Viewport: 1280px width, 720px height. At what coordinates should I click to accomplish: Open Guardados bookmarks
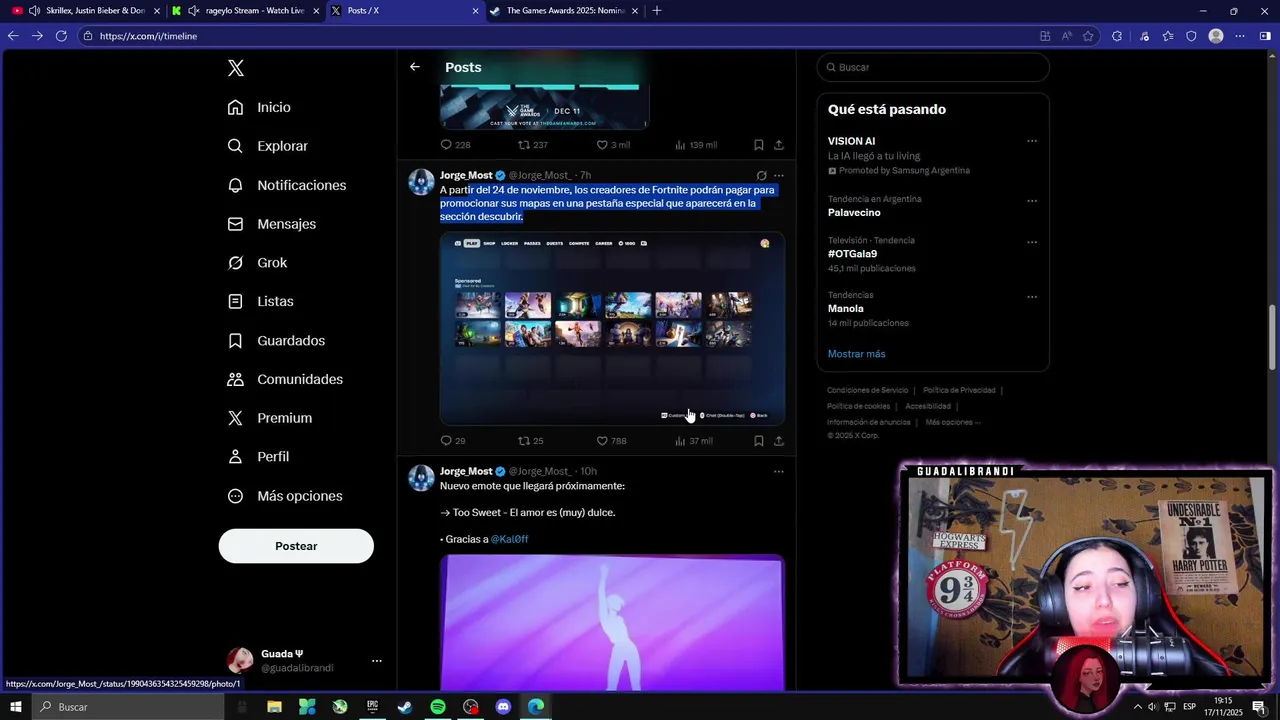(x=276, y=341)
